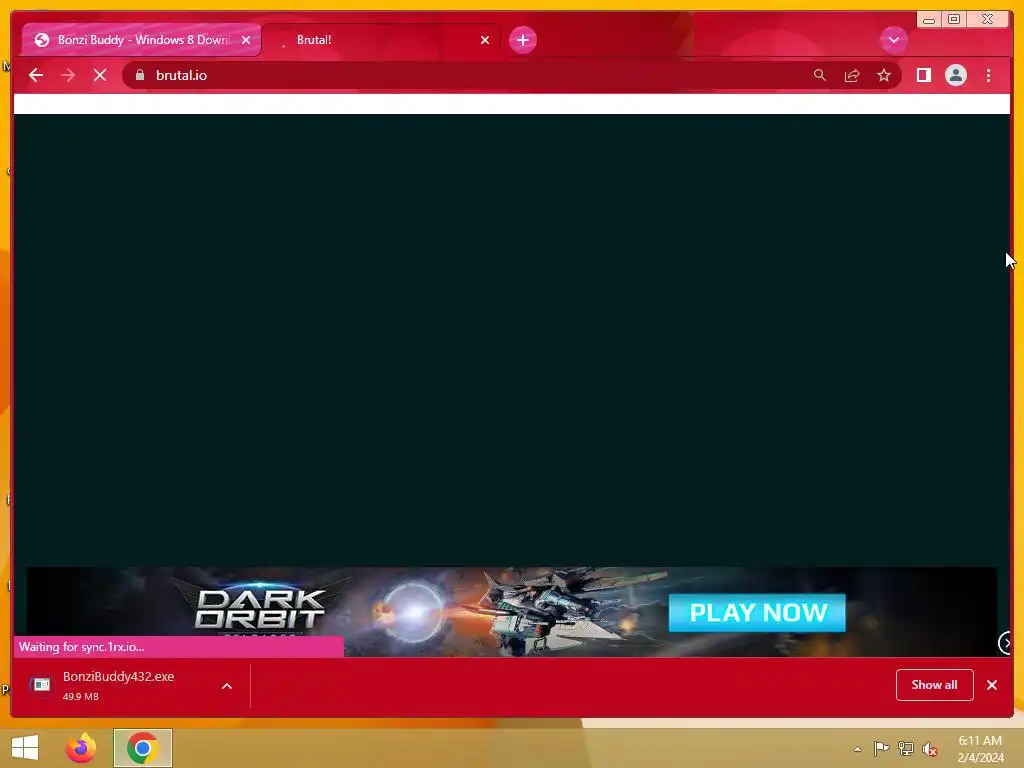
Task: Click the forward navigation arrow
Action: [x=68, y=75]
